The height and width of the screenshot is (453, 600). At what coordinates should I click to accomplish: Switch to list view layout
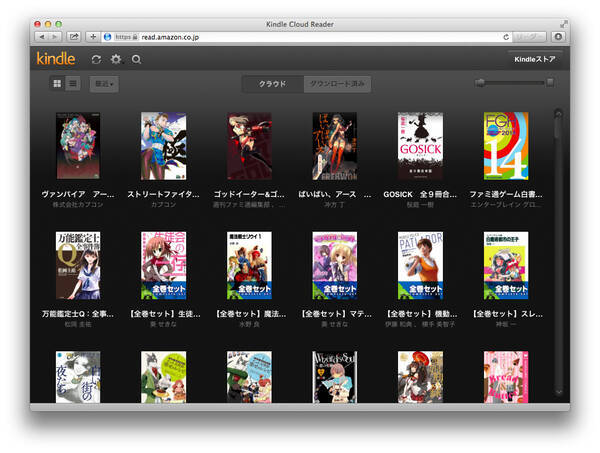pos(73,83)
